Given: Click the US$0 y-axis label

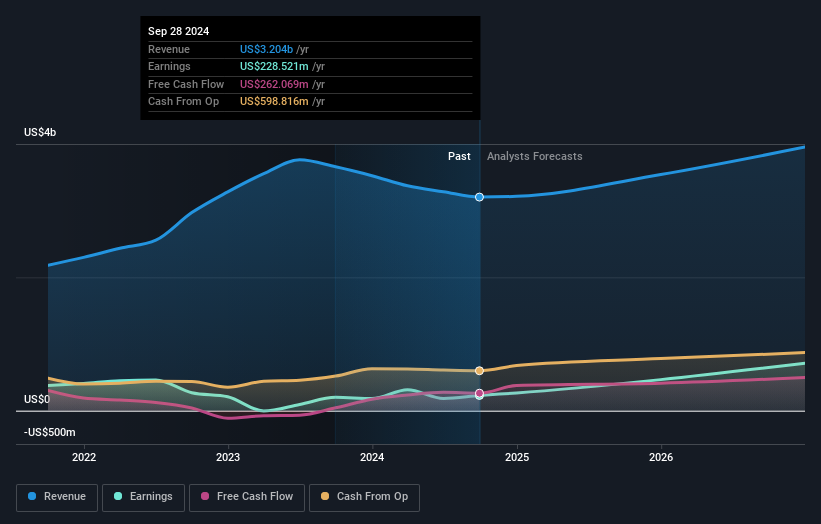Looking at the screenshot, I should (37, 399).
